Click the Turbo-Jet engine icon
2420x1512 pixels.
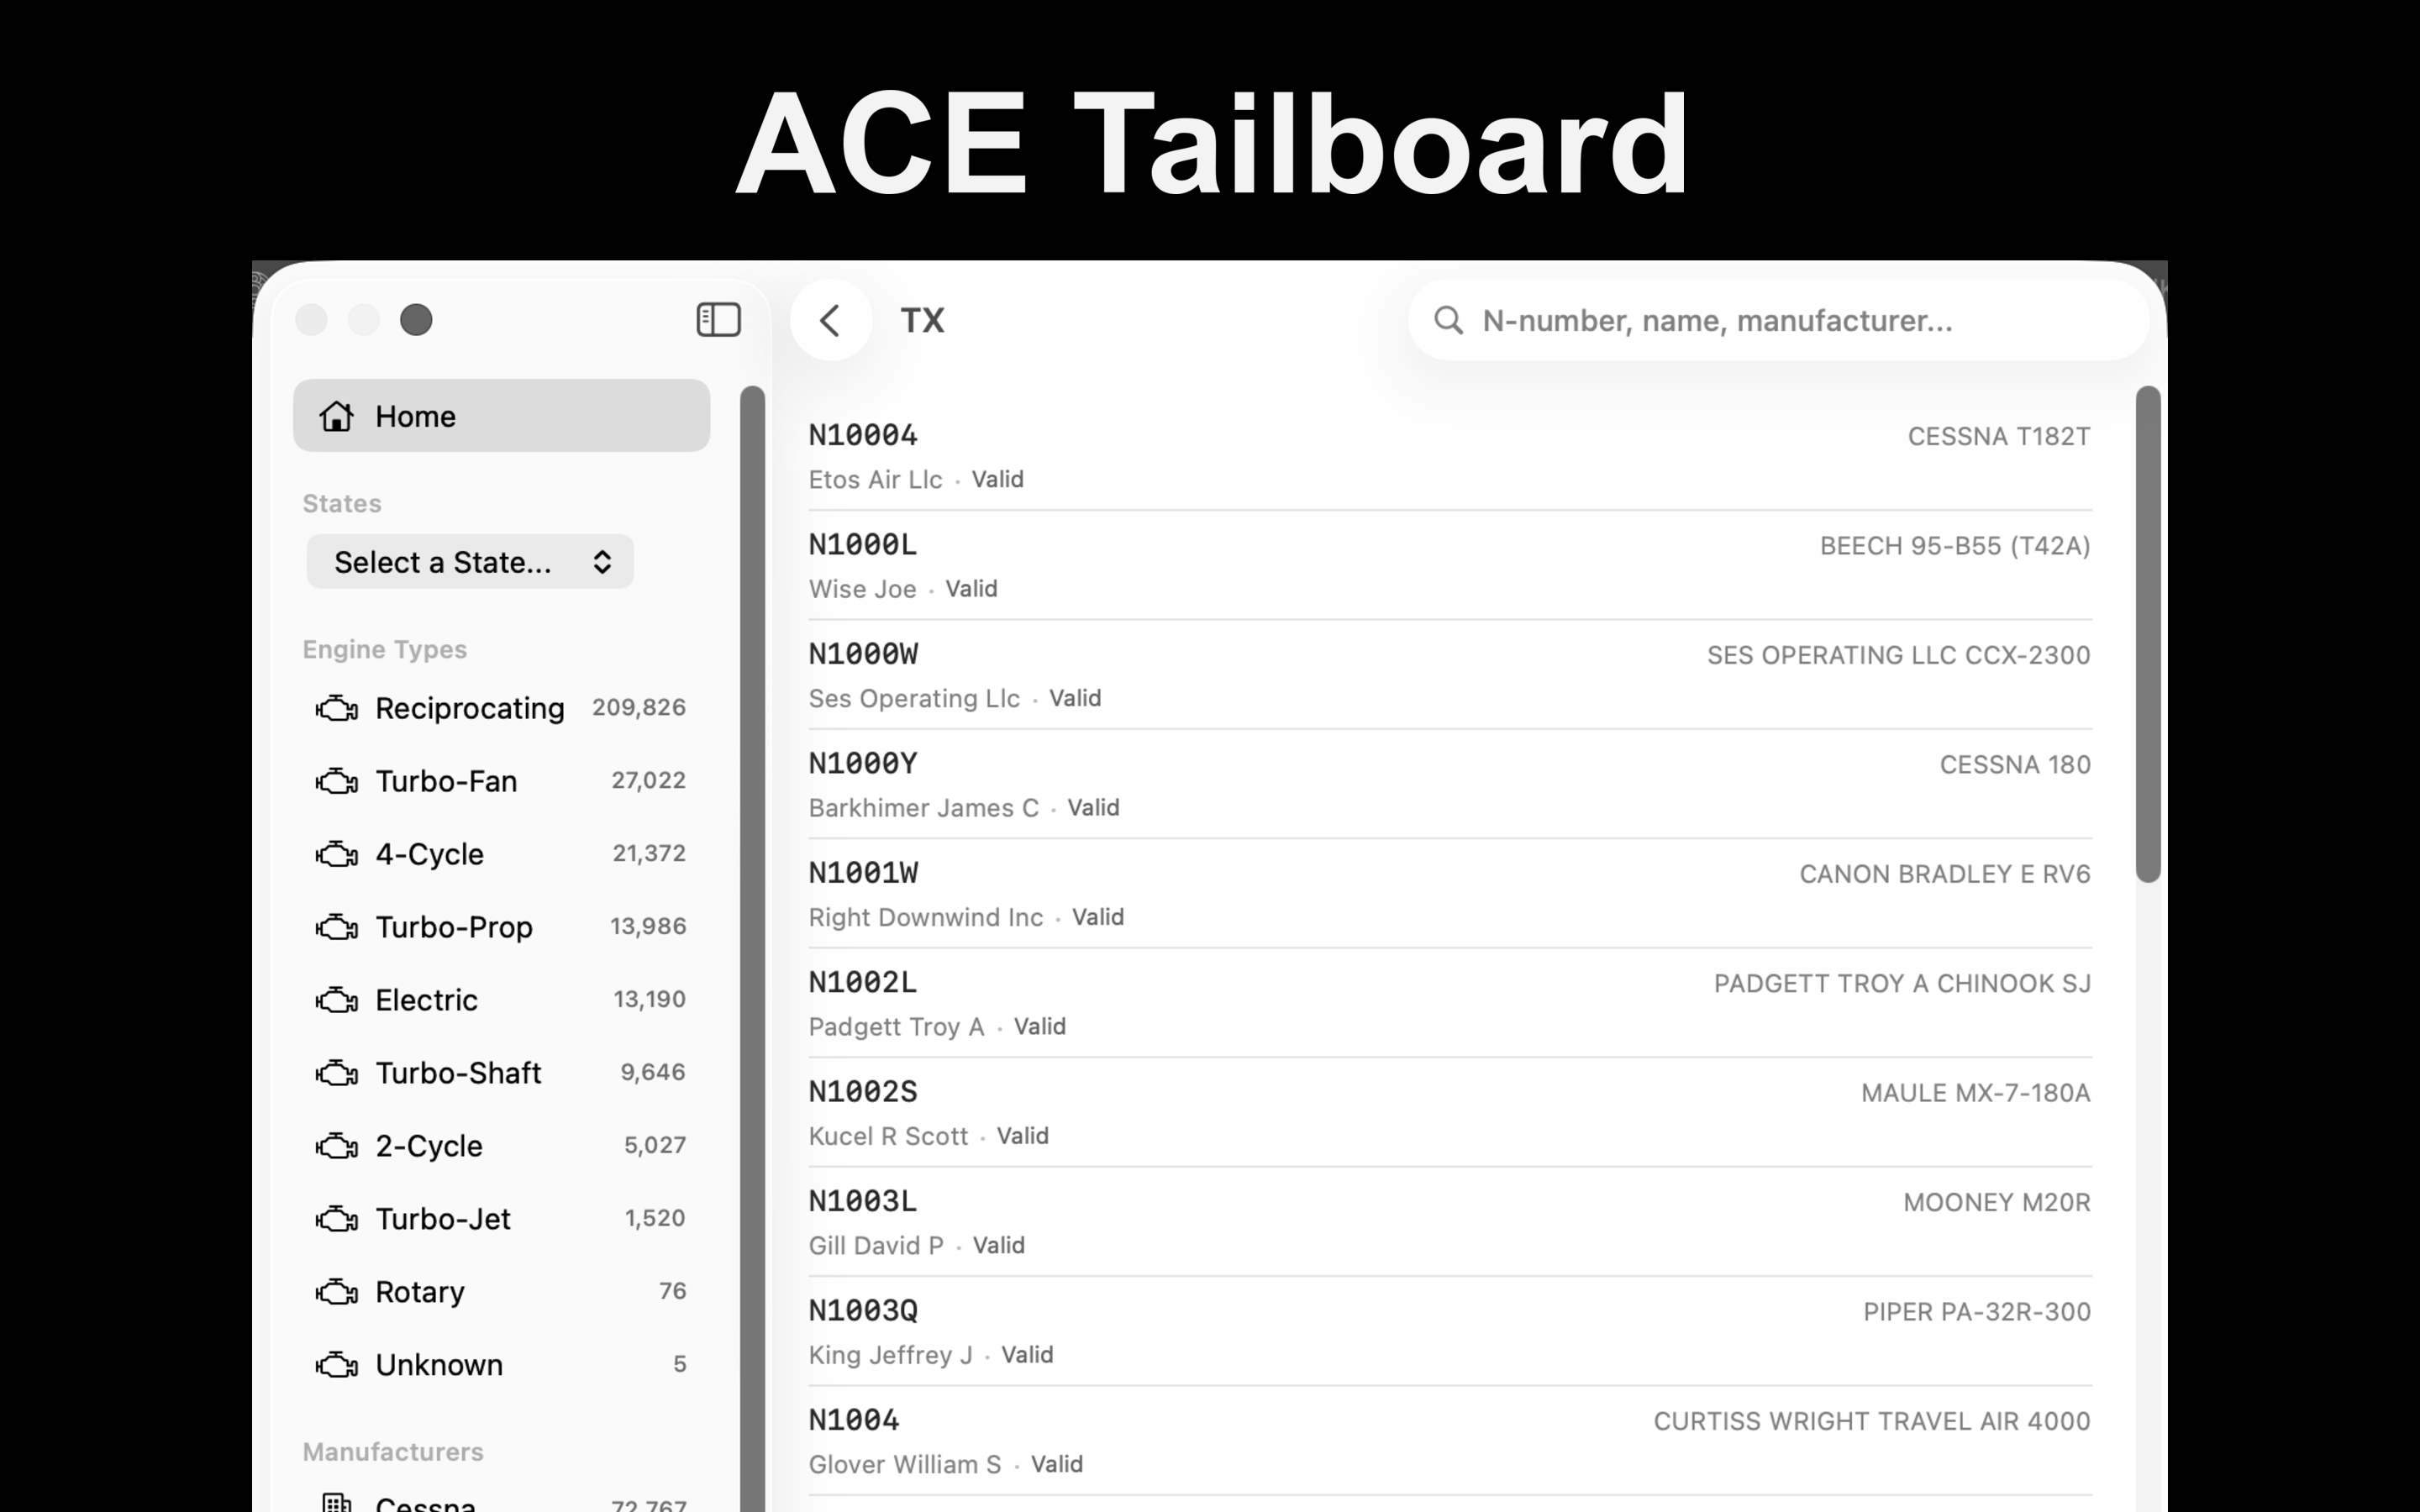[337, 1220]
